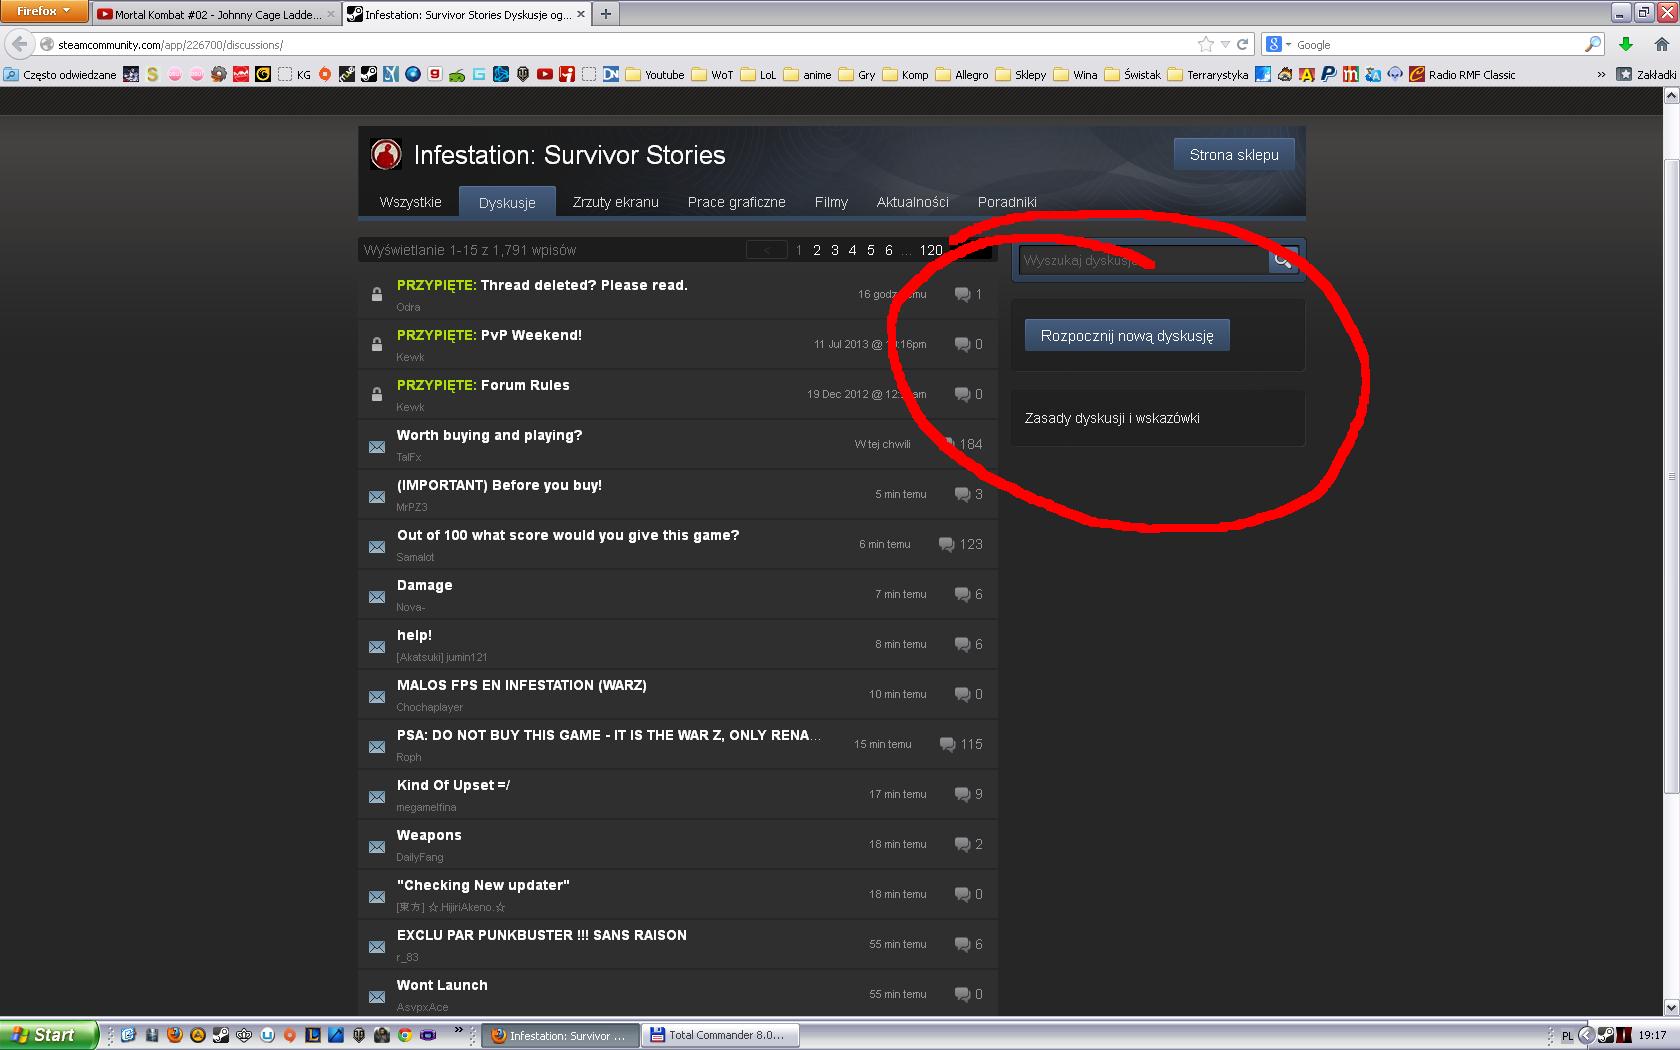The width and height of the screenshot is (1680, 1050).
Task: Select the Filmy tab
Action: coord(831,202)
